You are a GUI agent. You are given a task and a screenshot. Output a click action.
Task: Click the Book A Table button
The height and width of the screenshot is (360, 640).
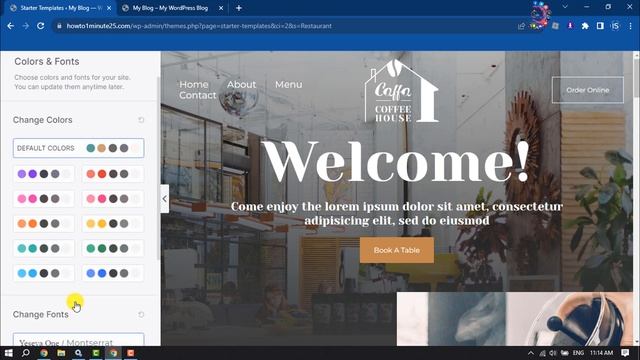397,250
